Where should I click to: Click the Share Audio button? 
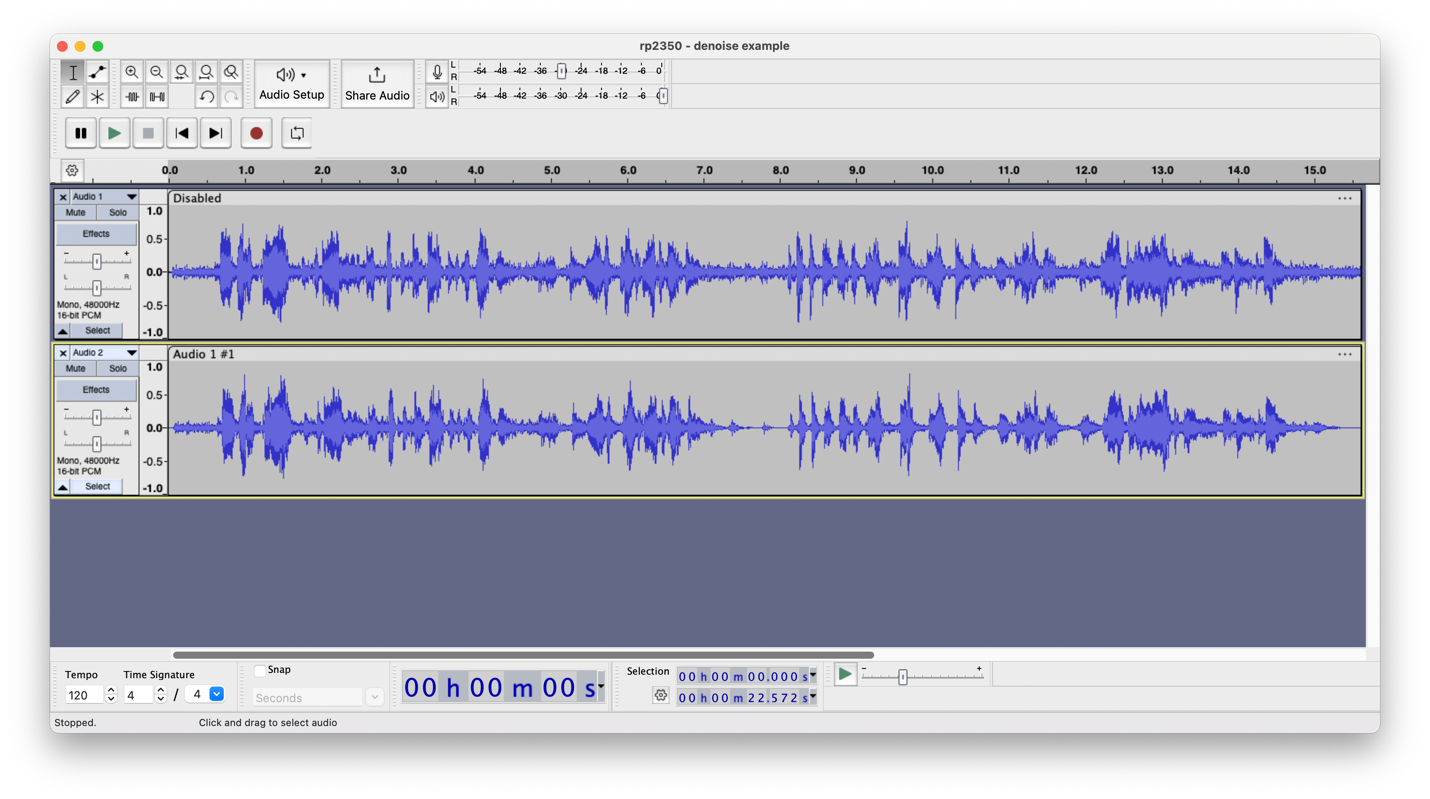click(377, 84)
